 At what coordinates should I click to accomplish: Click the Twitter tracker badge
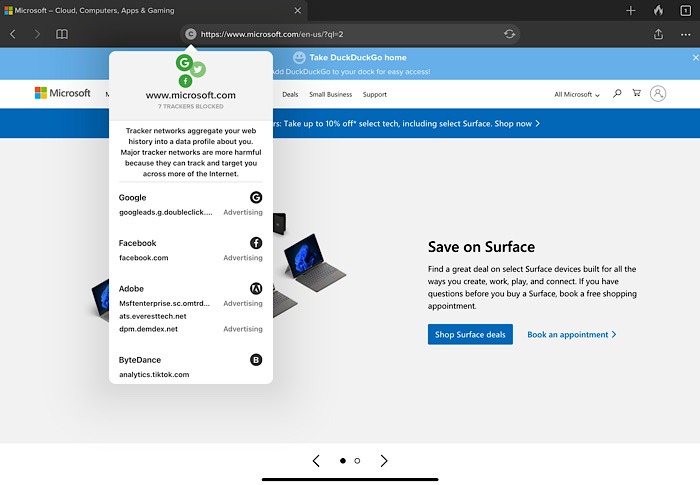198,69
